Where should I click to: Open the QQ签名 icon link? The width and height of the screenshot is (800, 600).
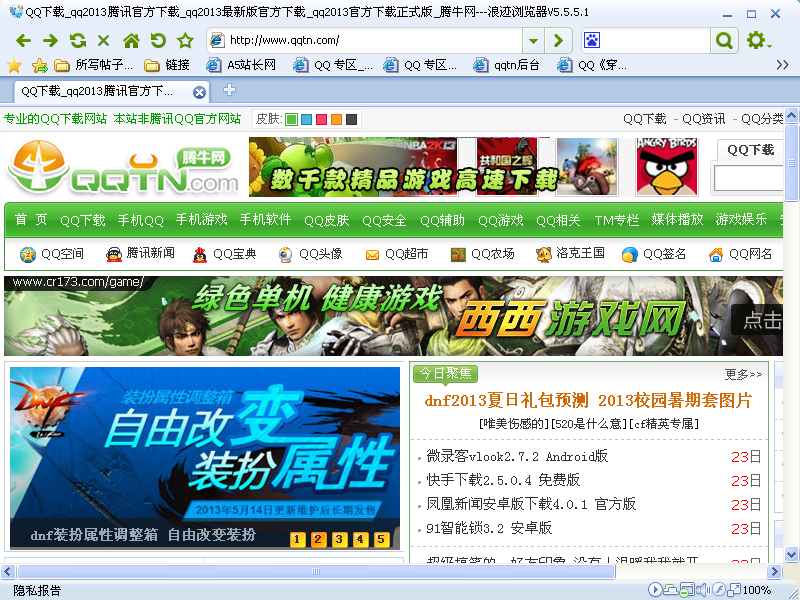point(654,254)
